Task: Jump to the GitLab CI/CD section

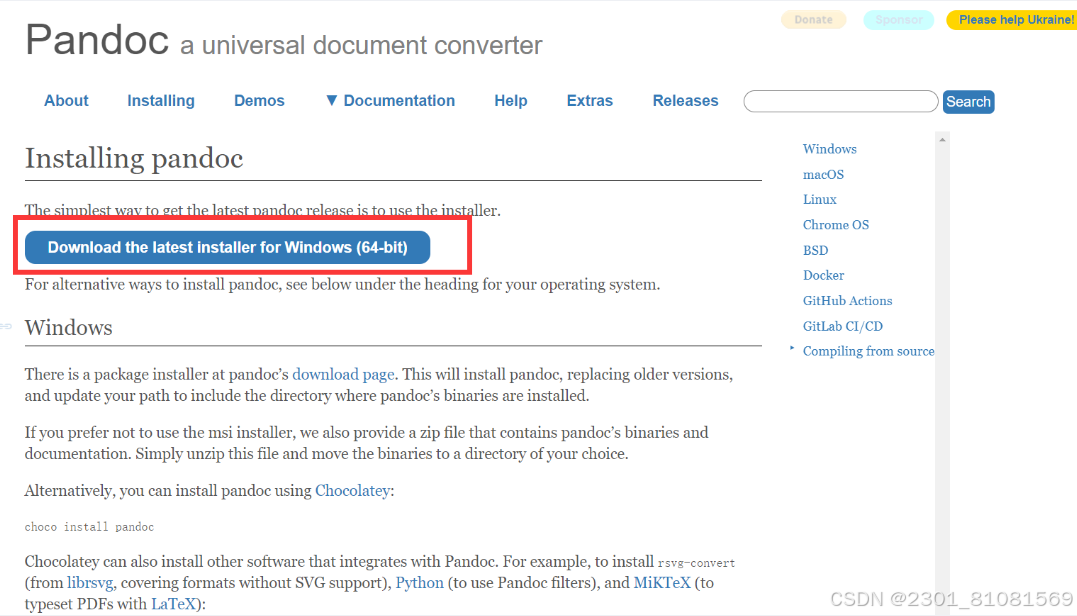Action: coord(843,326)
